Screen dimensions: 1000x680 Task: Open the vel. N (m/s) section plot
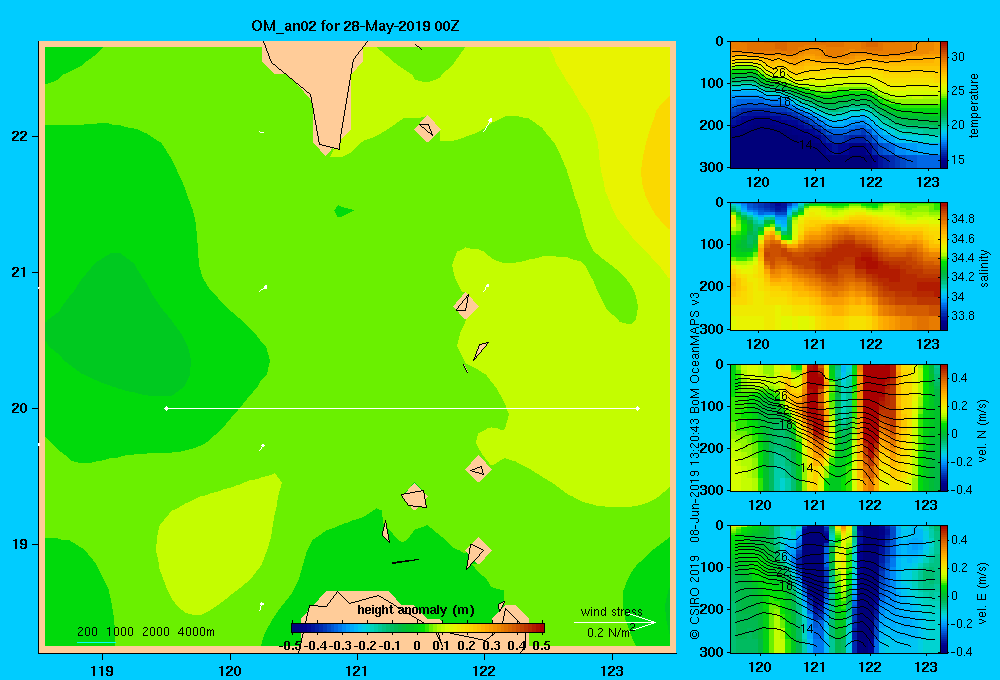[835, 427]
